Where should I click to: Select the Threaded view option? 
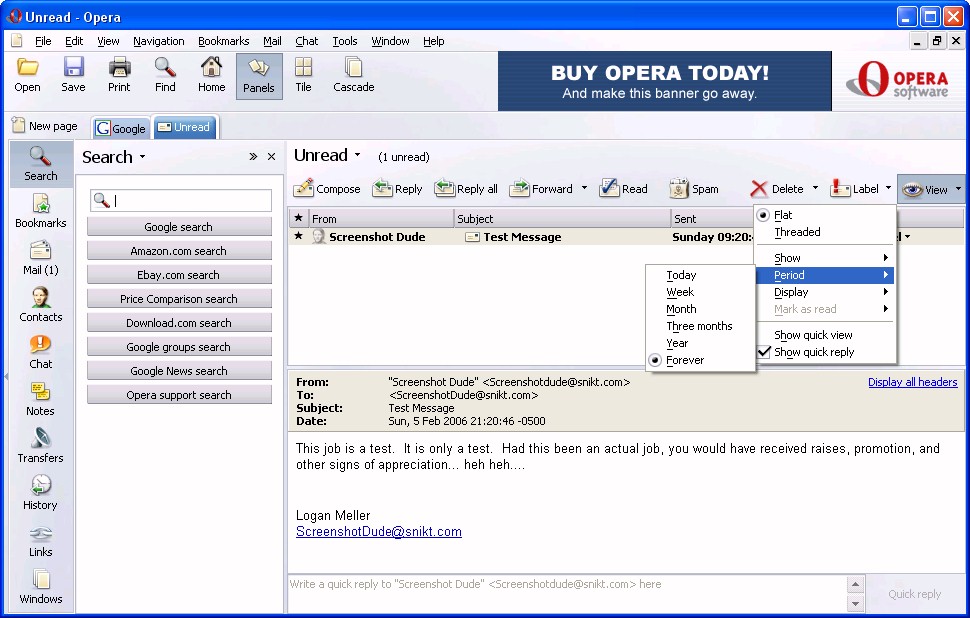(x=797, y=232)
